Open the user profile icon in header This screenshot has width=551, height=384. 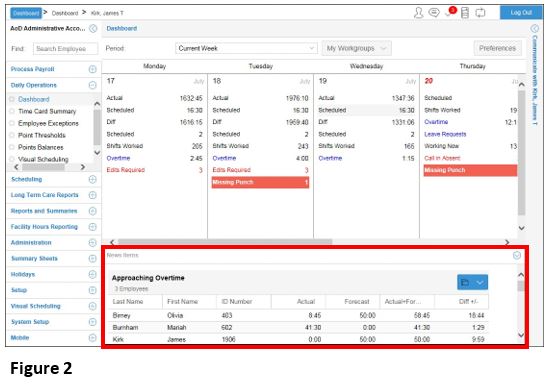click(x=418, y=13)
